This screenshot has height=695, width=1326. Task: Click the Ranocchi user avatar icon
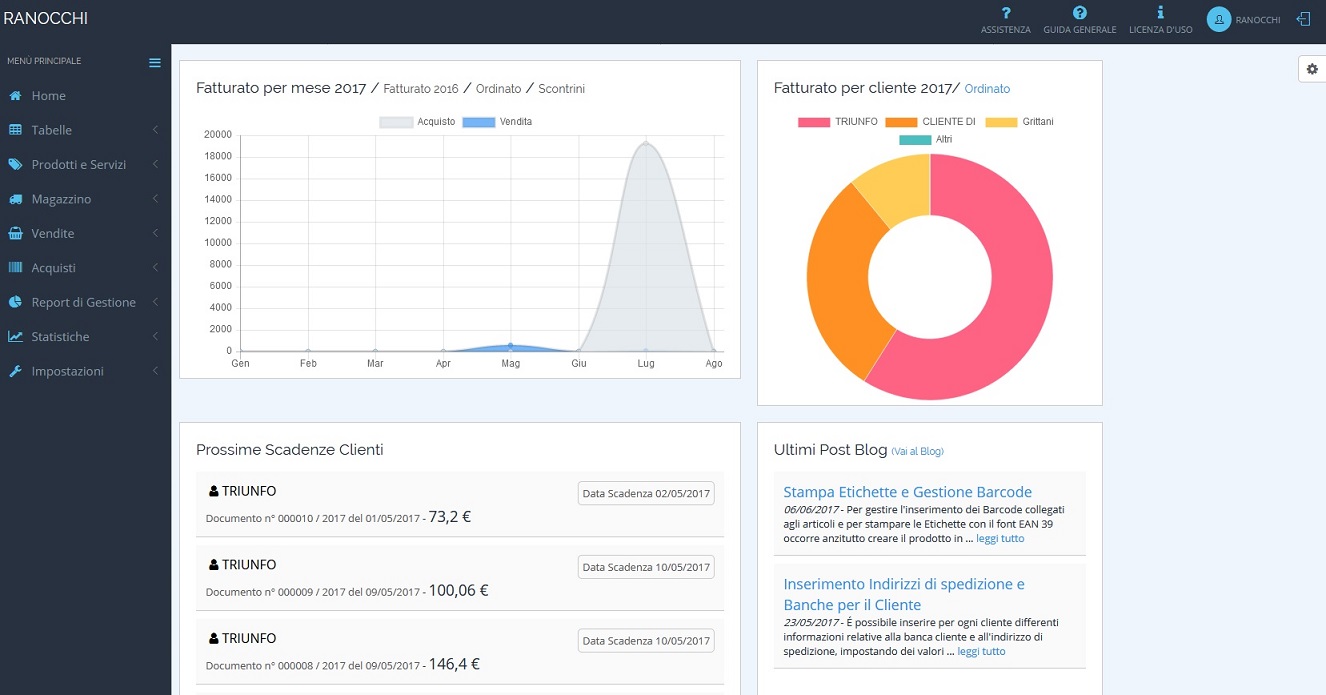[x=1218, y=19]
